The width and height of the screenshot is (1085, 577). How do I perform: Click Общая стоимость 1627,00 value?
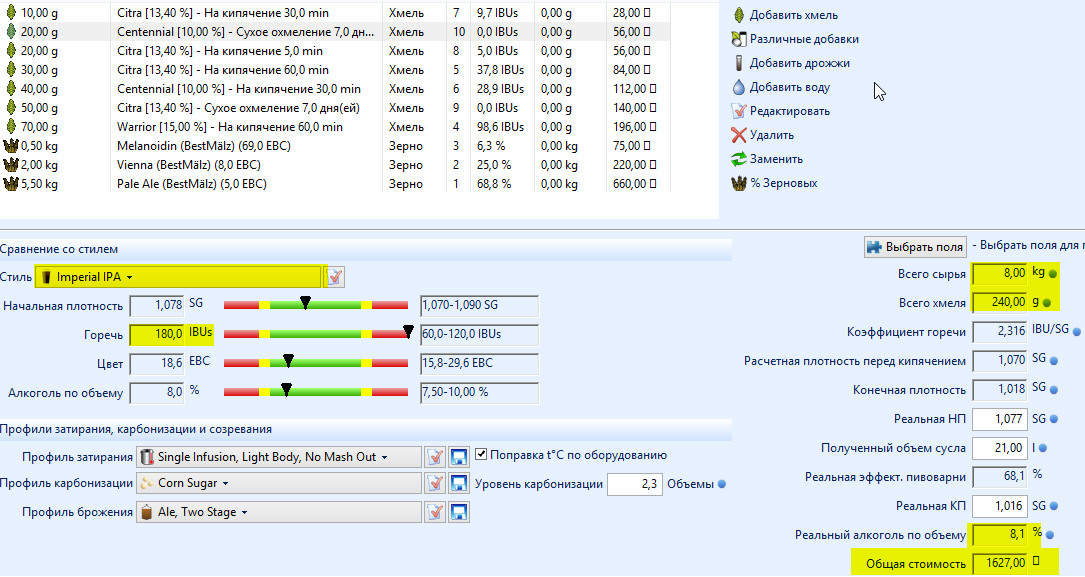[999, 563]
